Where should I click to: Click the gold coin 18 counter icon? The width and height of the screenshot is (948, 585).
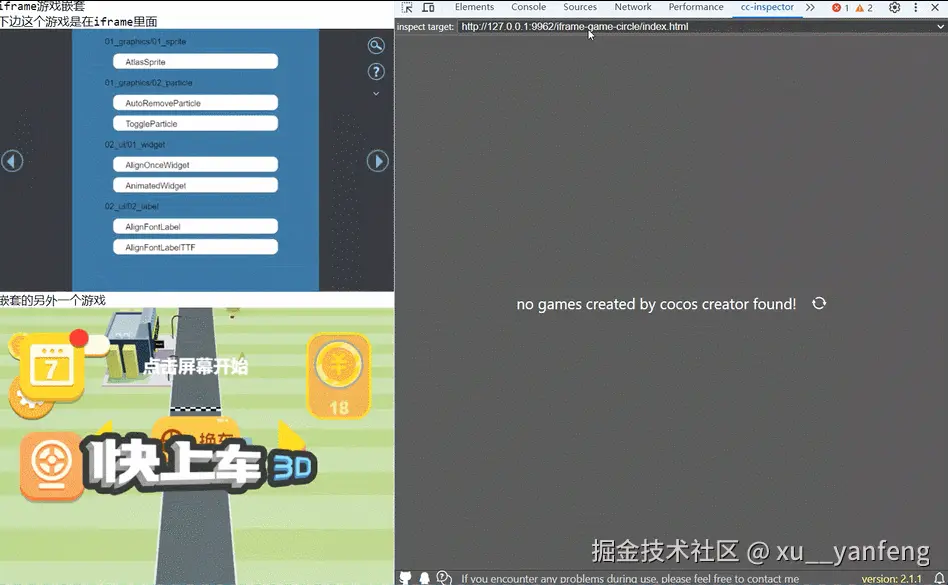pos(339,377)
